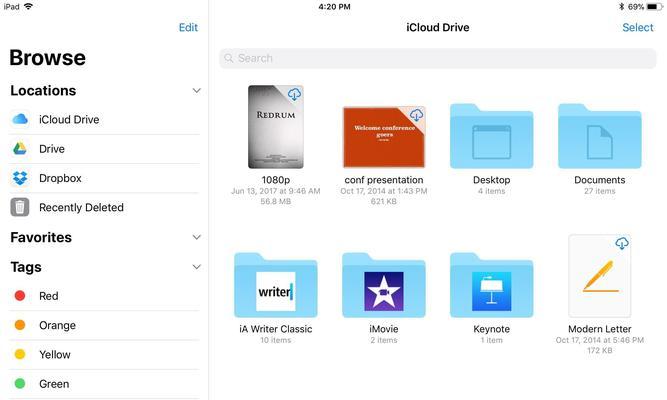
Task: Tap the 4:20 PM clock
Action: pos(334,7)
